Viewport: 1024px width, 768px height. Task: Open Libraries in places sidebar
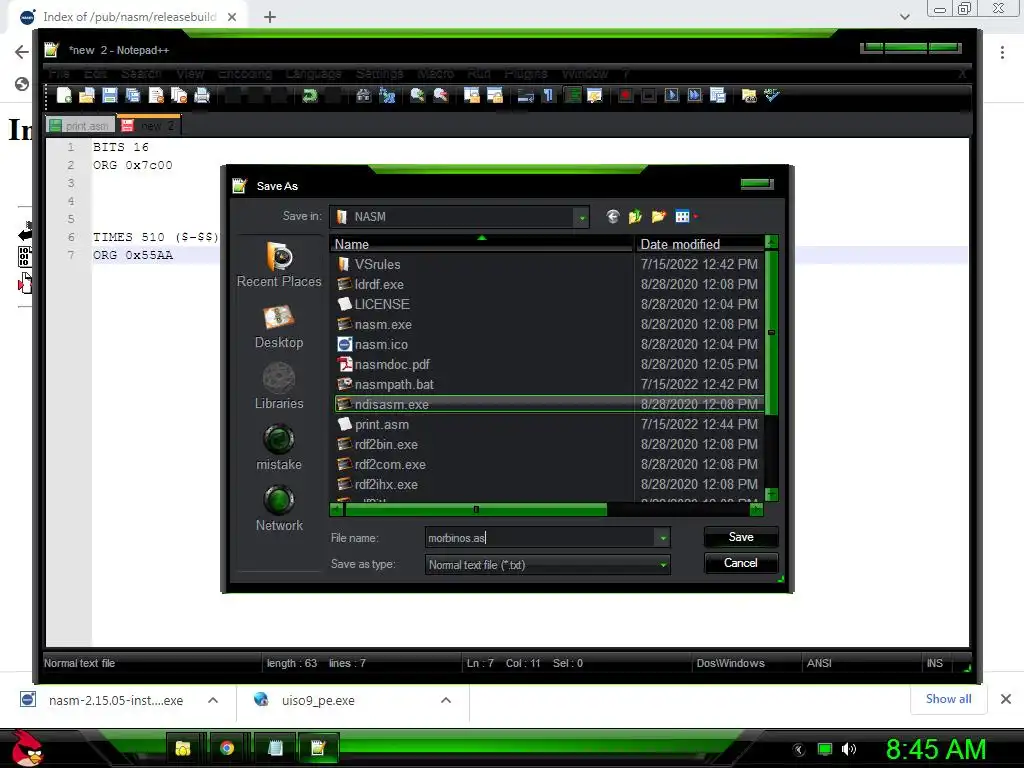tap(279, 387)
